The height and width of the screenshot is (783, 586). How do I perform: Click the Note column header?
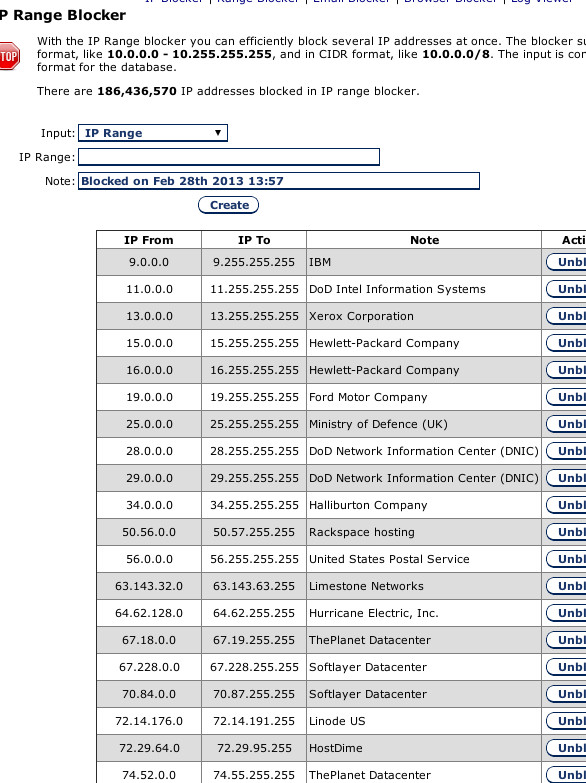424,240
